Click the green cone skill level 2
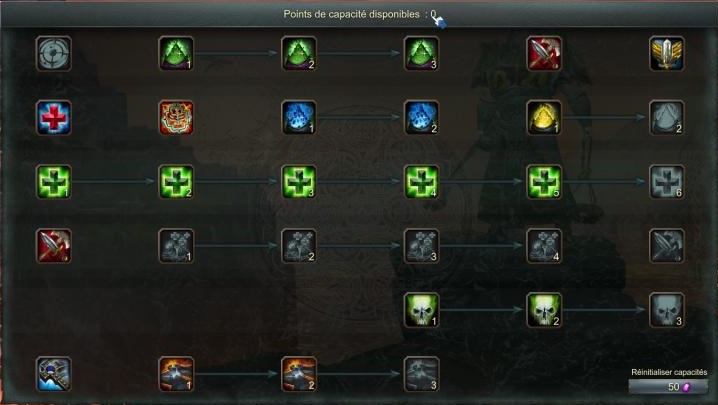Screen dimensions: 718x405 pyautogui.click(x=299, y=54)
